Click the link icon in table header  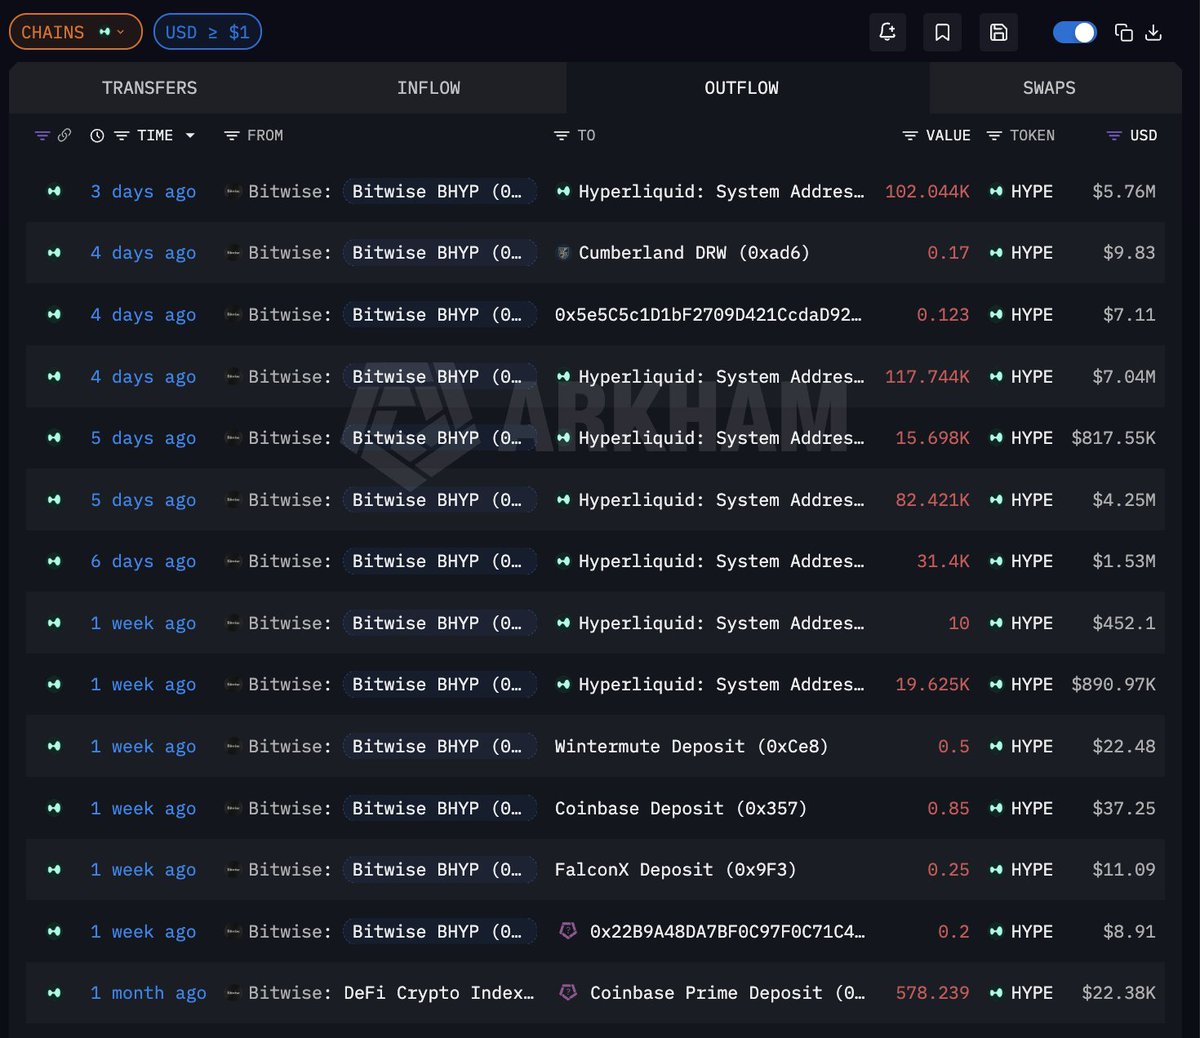[64, 135]
